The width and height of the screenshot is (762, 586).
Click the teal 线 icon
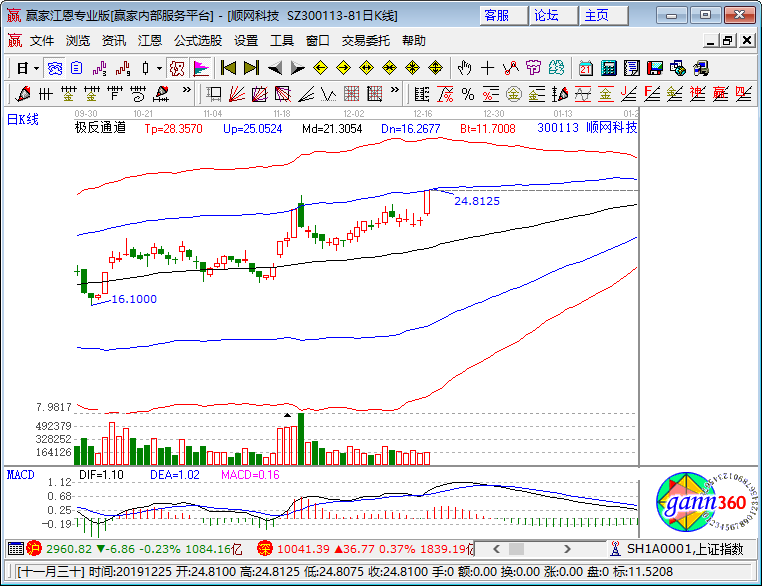pyautogui.click(x=556, y=68)
